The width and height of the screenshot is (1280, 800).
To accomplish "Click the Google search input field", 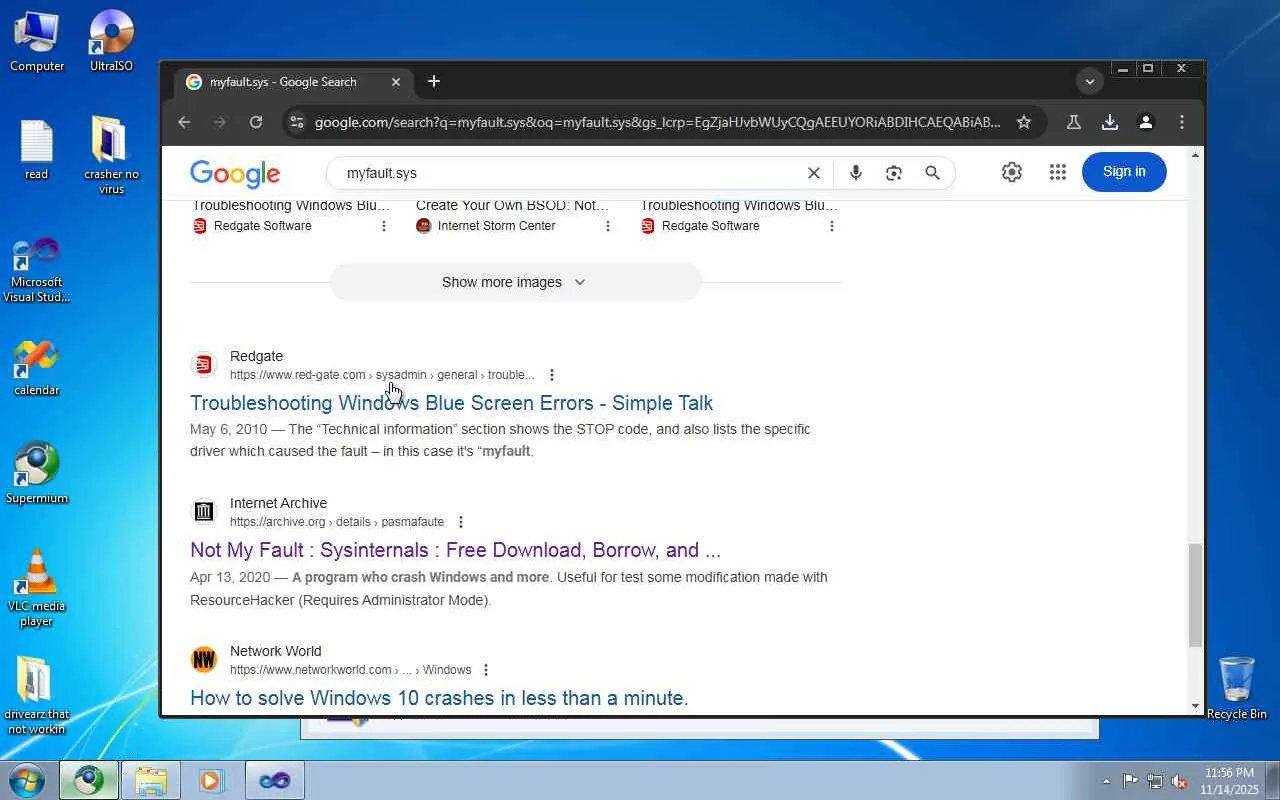I will [570, 173].
